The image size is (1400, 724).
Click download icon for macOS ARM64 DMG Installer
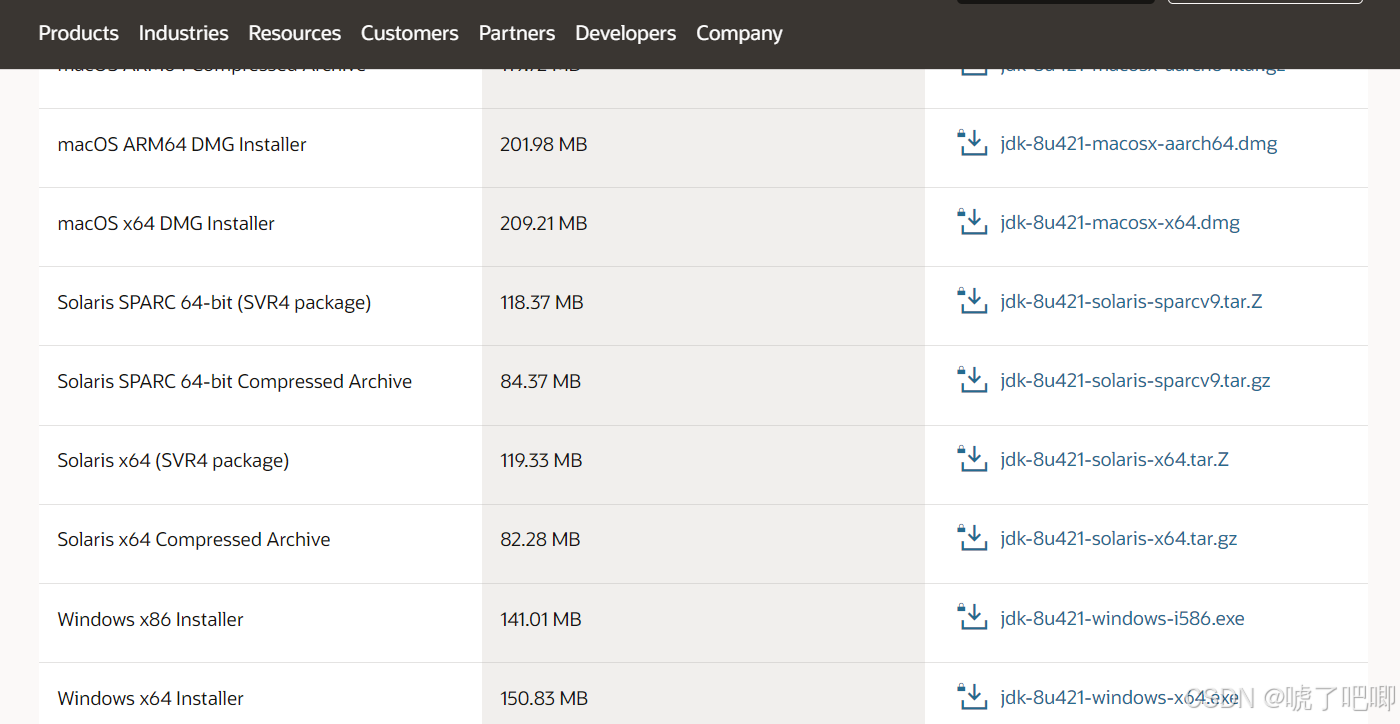coord(973,143)
